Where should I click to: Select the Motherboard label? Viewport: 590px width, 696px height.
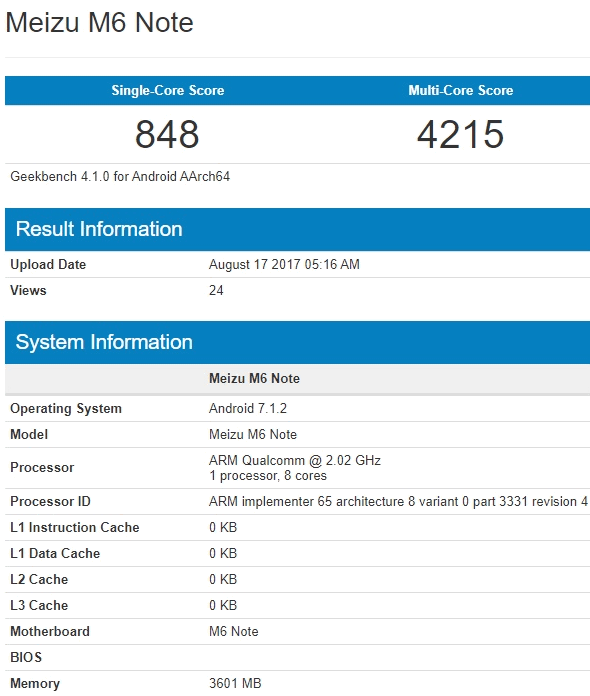click(x=50, y=631)
